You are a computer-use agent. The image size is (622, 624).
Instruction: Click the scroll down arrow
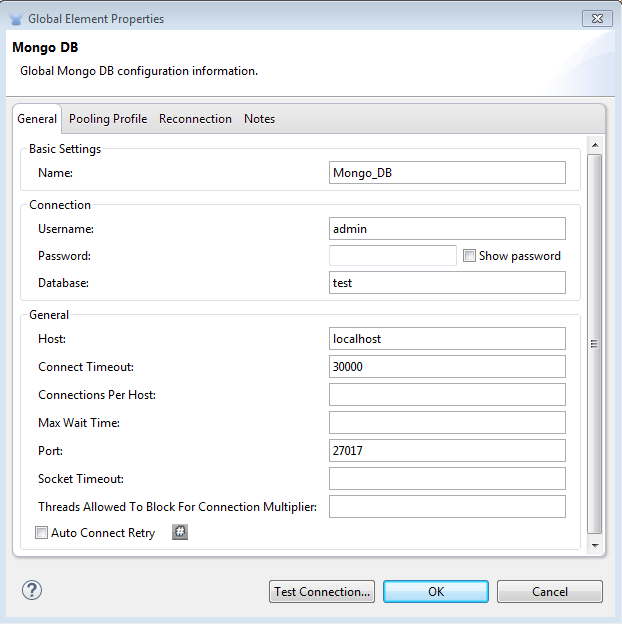pyautogui.click(x=595, y=545)
